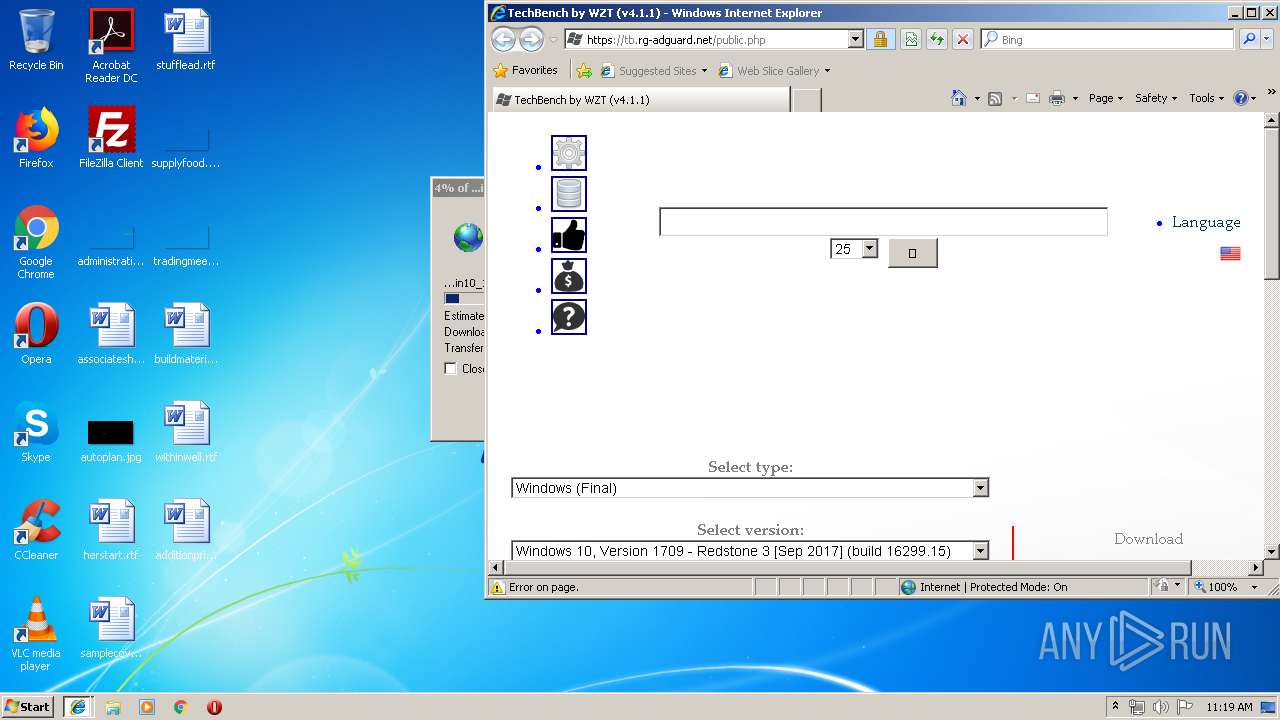
Task: Click the address bar URL field
Action: tap(705, 39)
